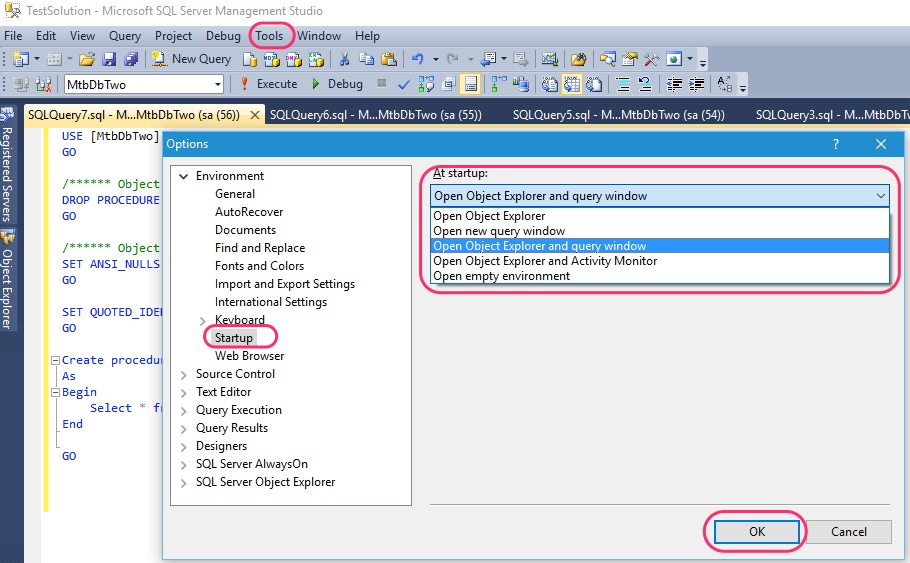Collapse the Environment tree node
Screen dimensions: 910x563
click(184, 176)
